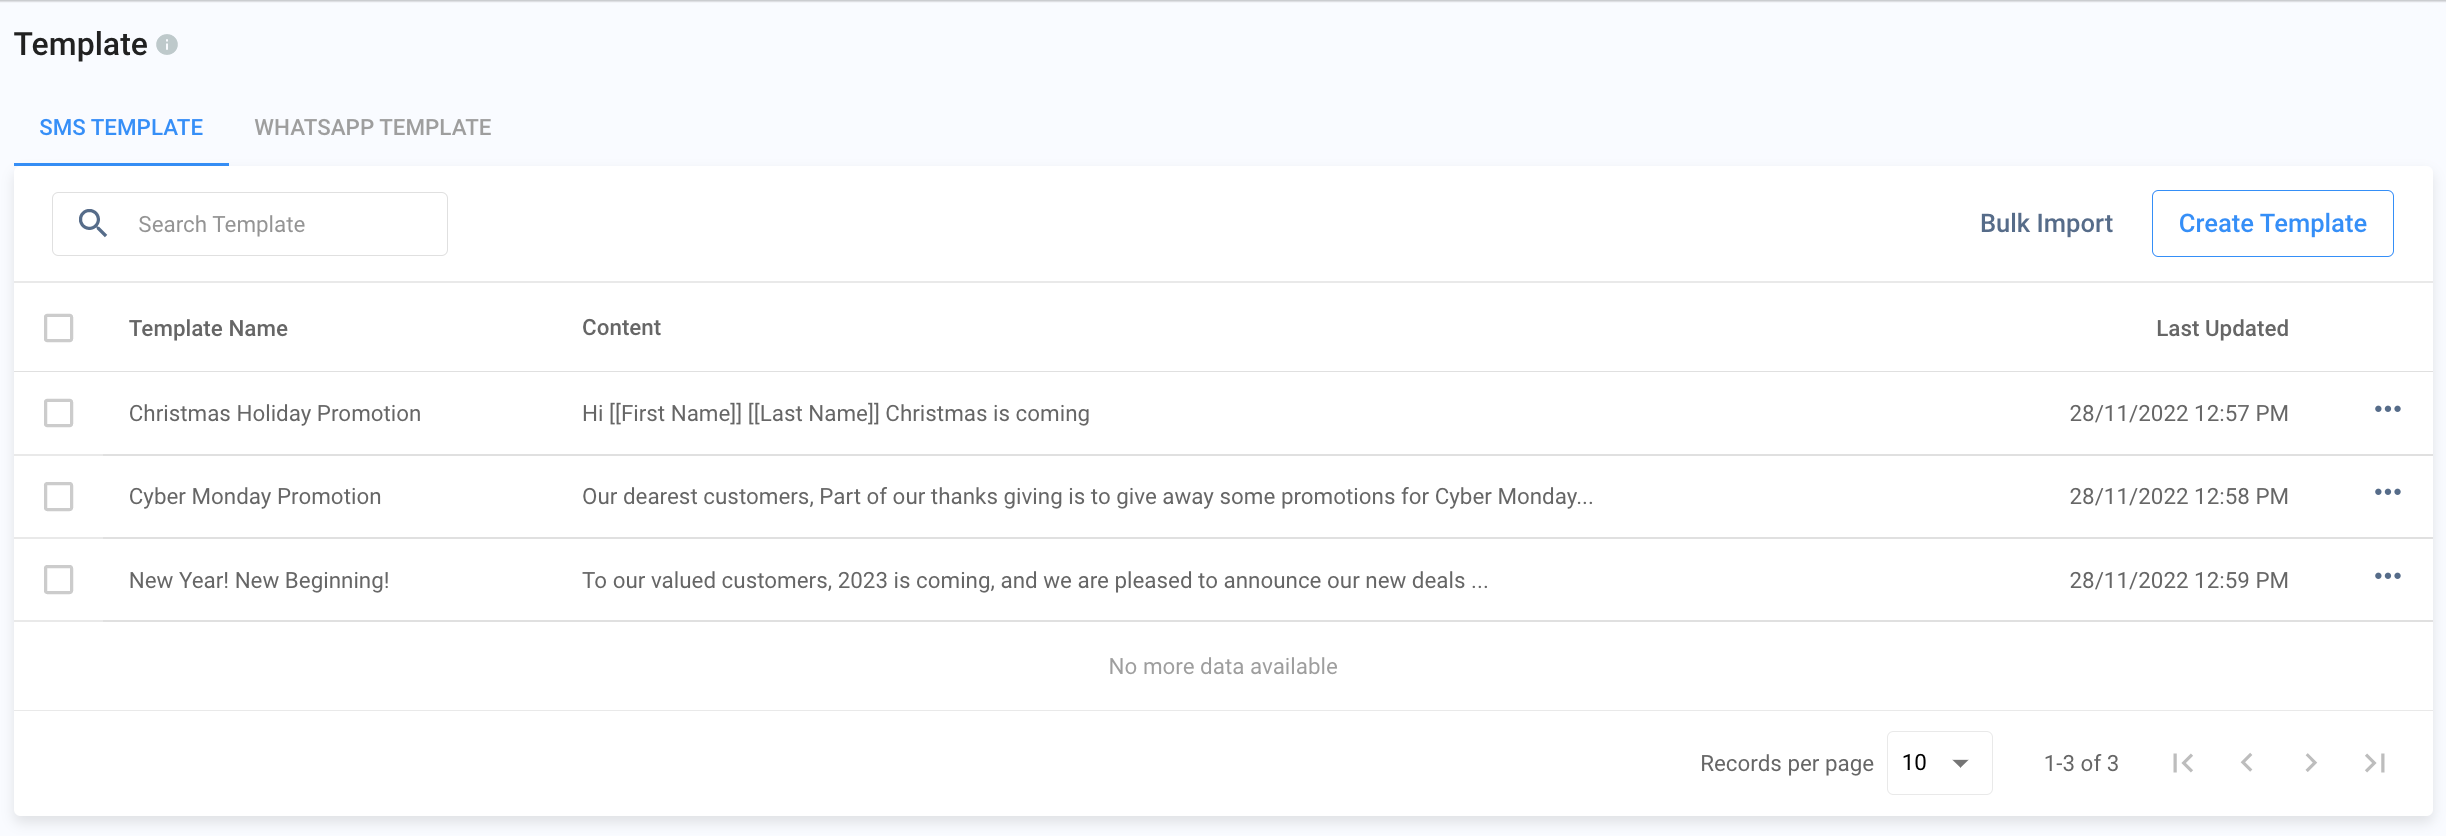Jump to the last page of records
This screenshot has height=836, width=2446.
tap(2375, 763)
